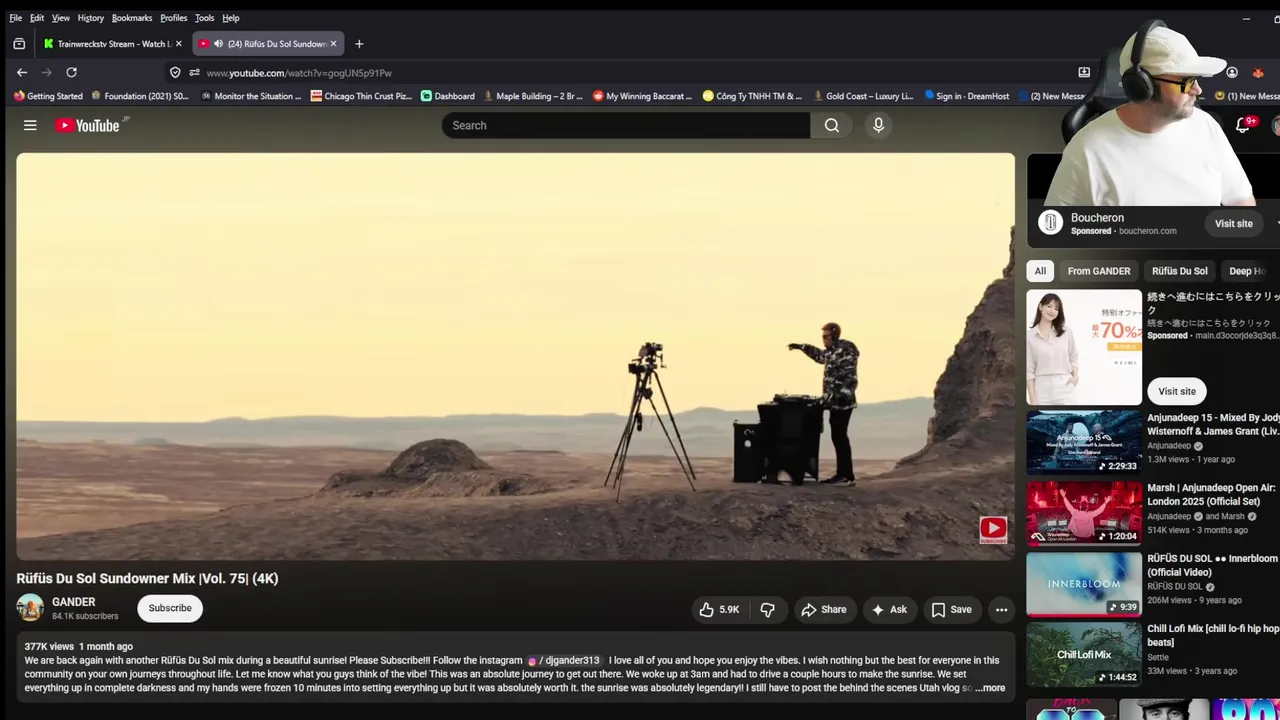The width and height of the screenshot is (1280, 720).
Task: Open the tracking protection shield icon
Action: (x=175, y=72)
